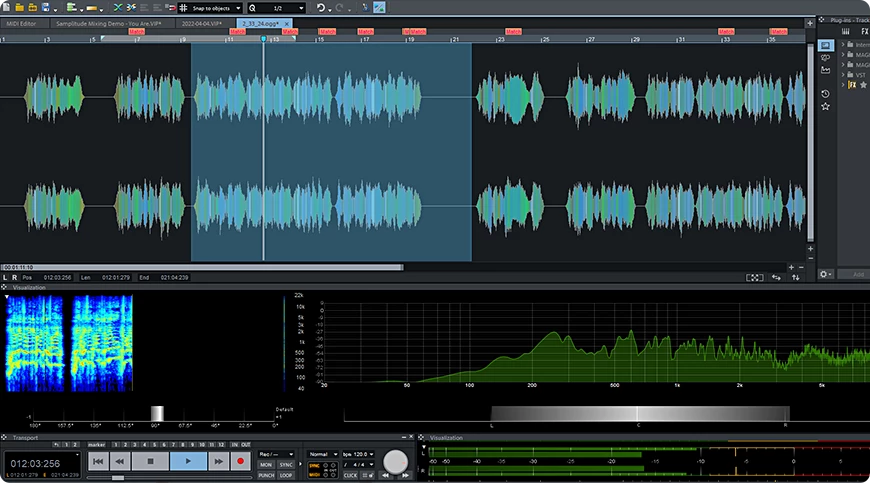Toggle the LOOP playback button
Screen dimensions: 870x483
pos(286,475)
